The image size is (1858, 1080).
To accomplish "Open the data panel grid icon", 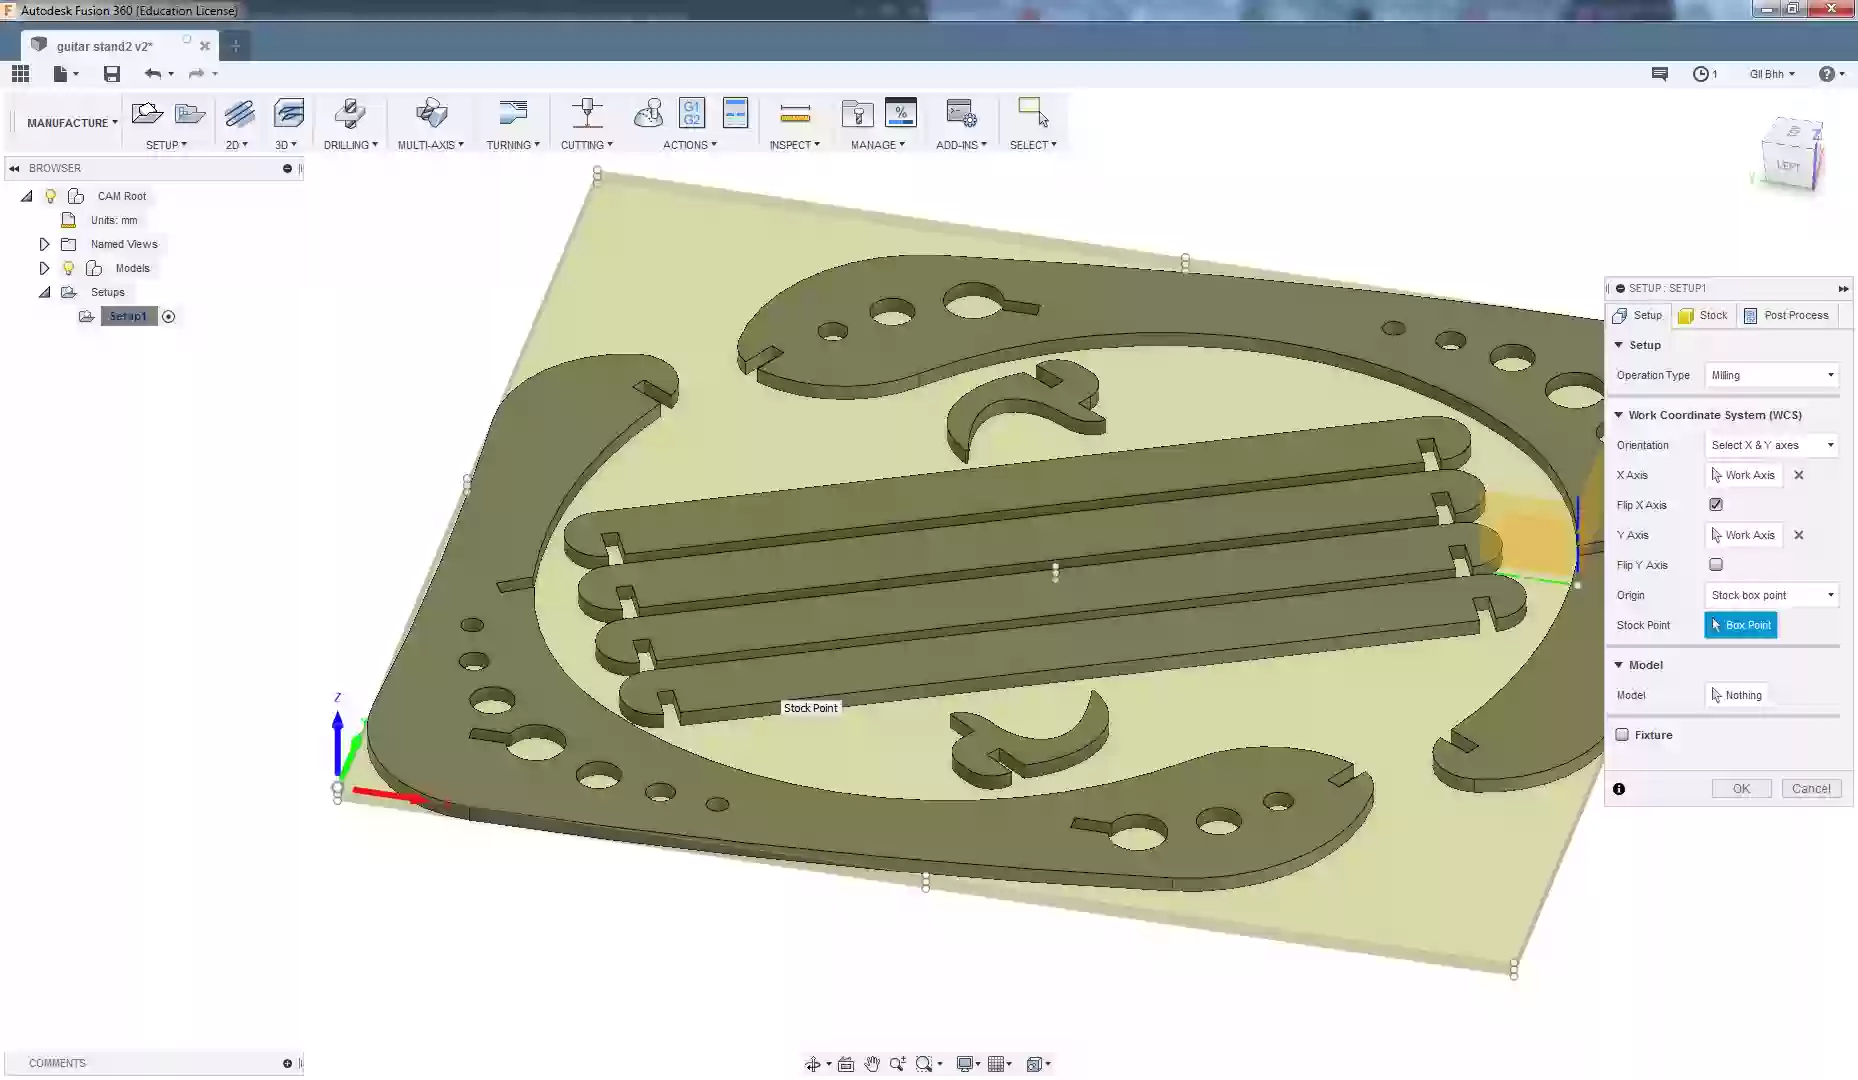I will [20, 73].
